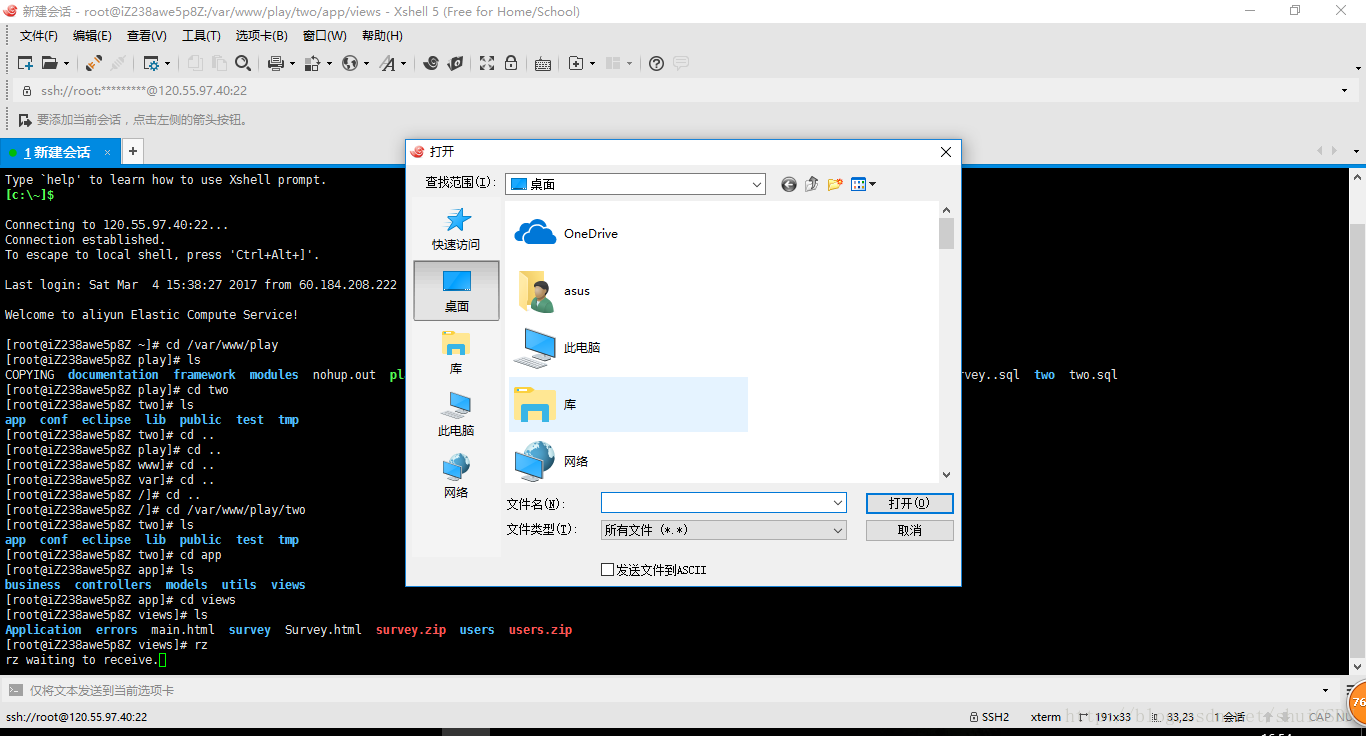Click the Disconnect plug toolbar icon
The height and width of the screenshot is (736, 1366).
(118, 63)
